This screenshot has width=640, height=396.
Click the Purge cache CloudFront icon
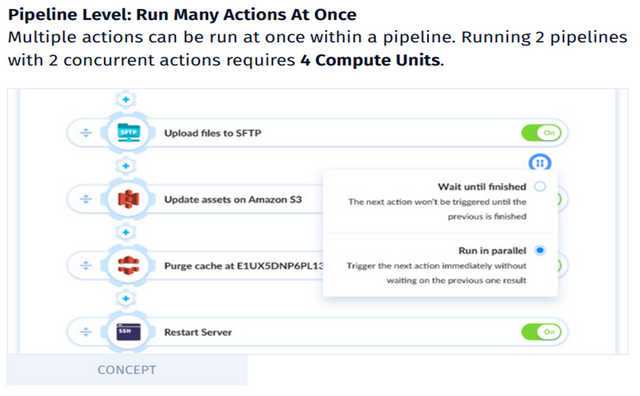tap(129, 265)
